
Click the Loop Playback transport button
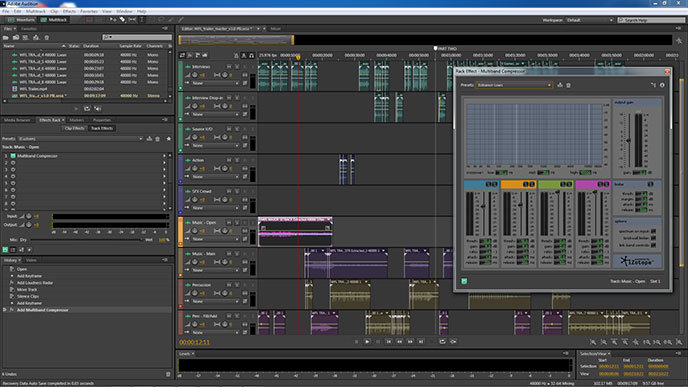442,341
